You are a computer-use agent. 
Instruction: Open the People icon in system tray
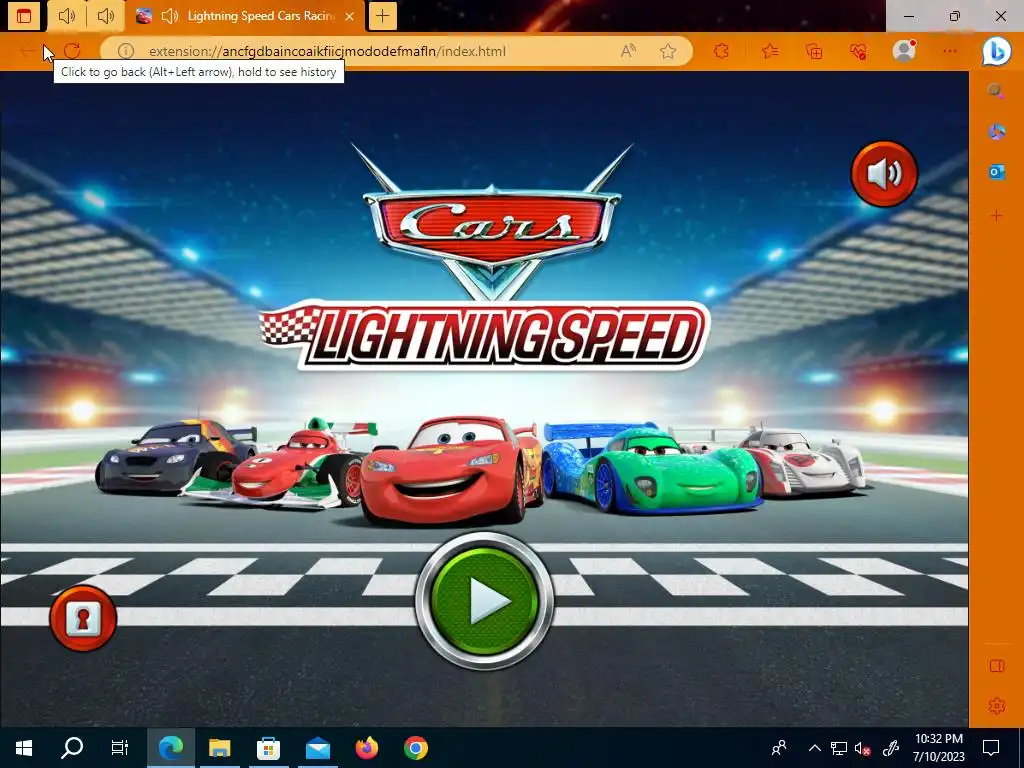778,748
